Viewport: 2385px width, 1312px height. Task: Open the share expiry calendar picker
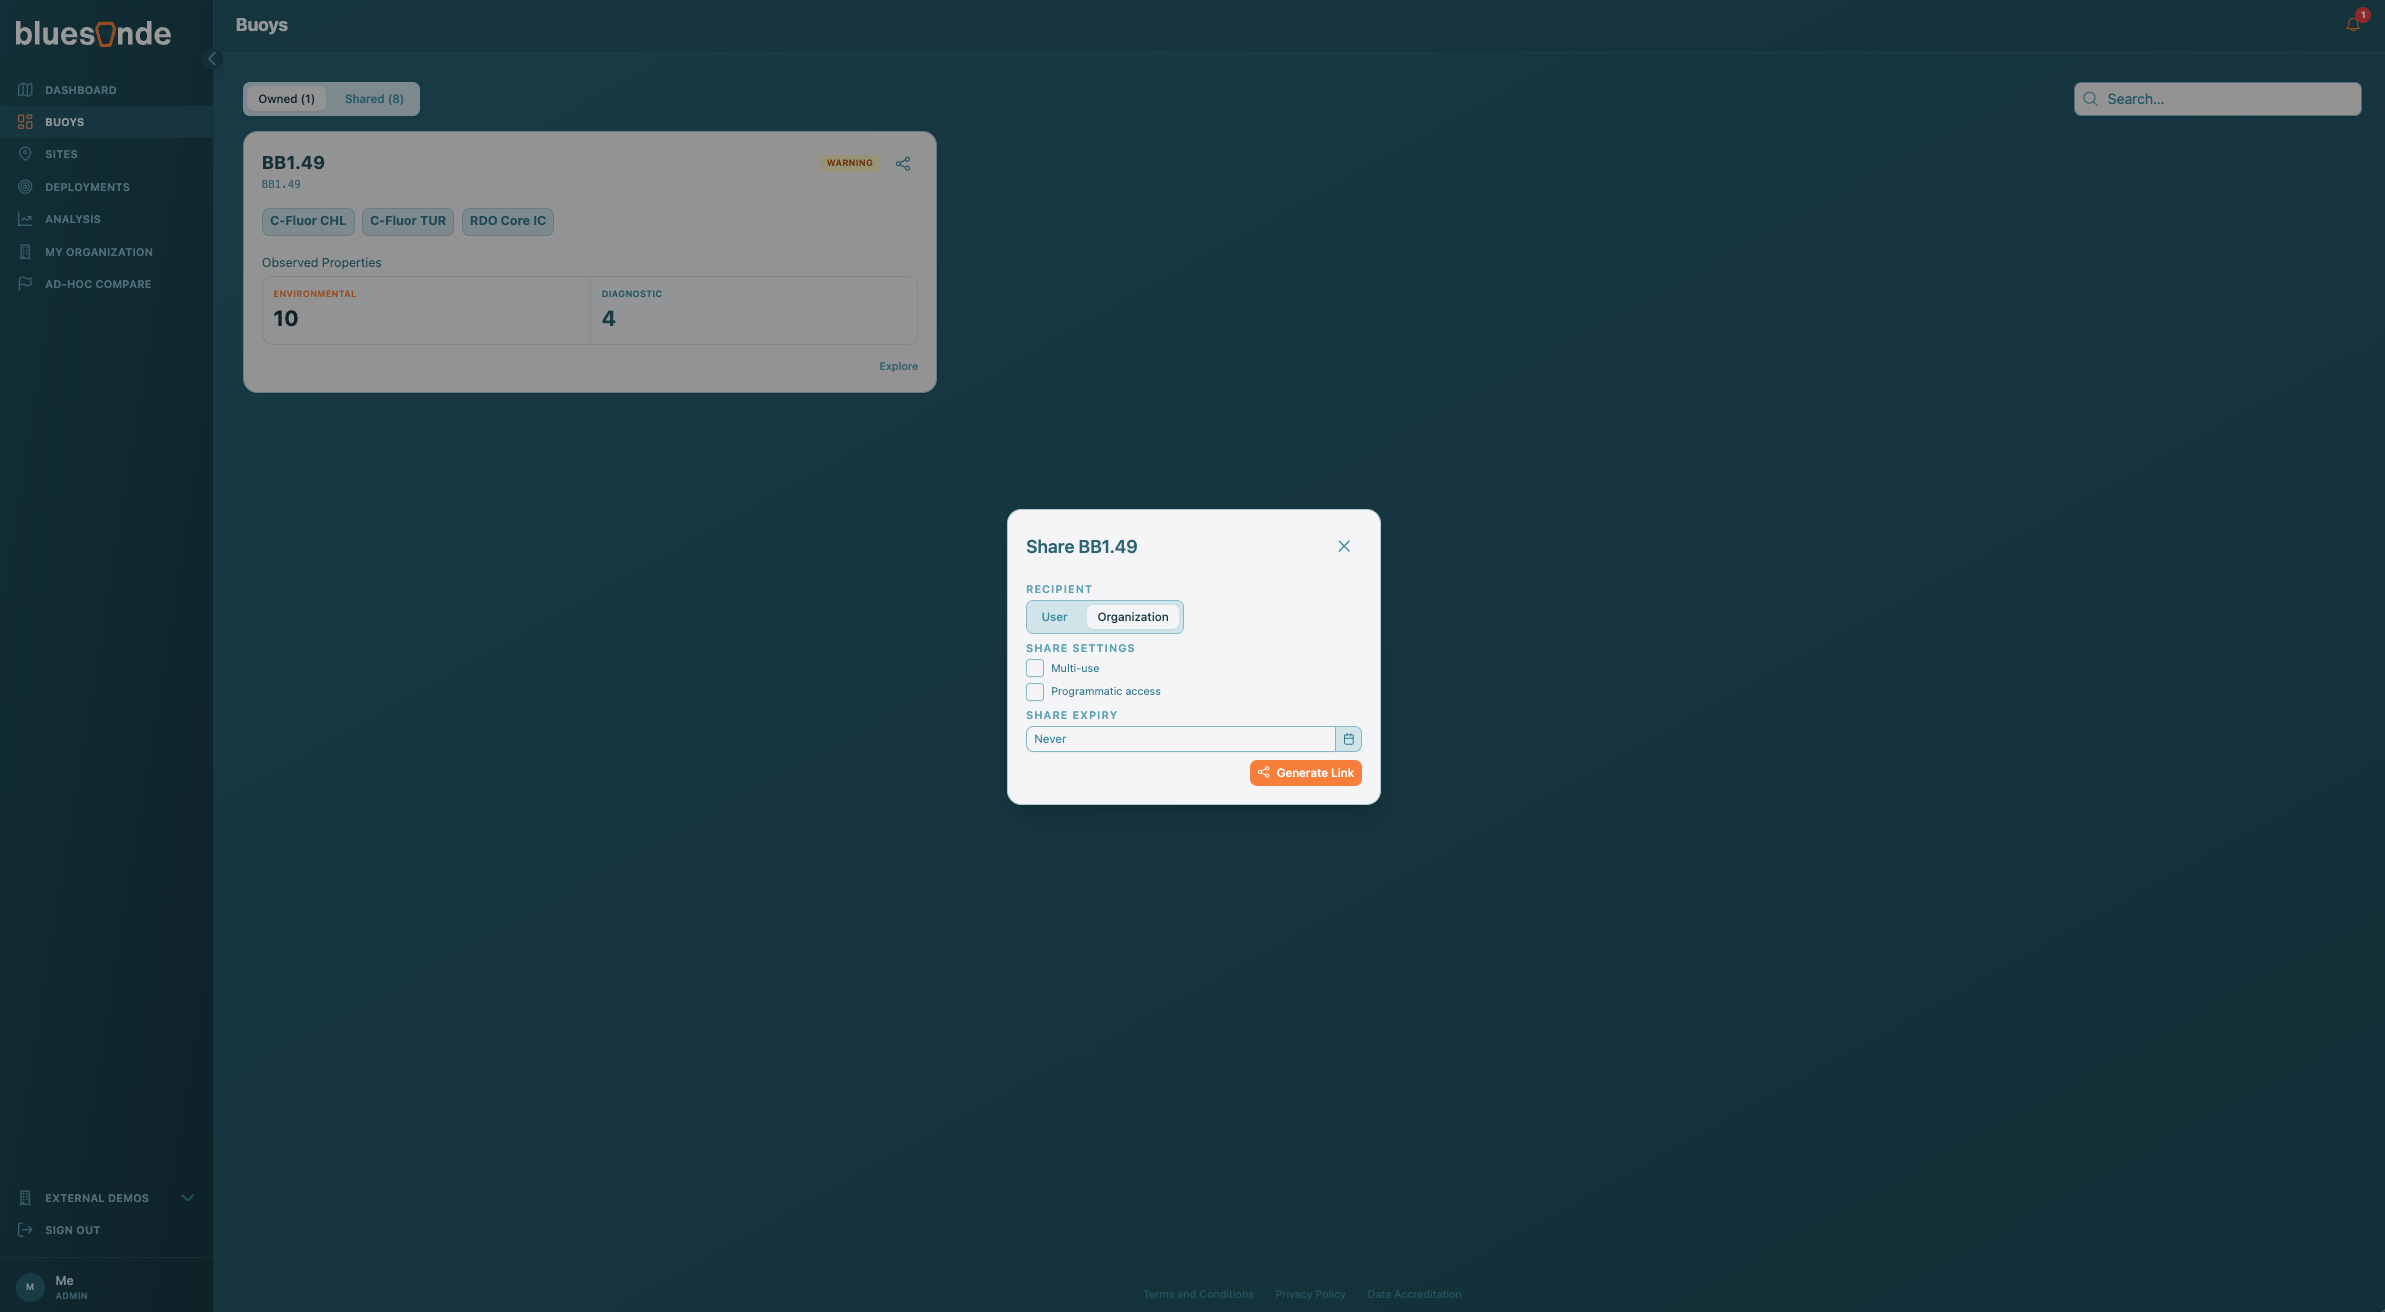1348,739
